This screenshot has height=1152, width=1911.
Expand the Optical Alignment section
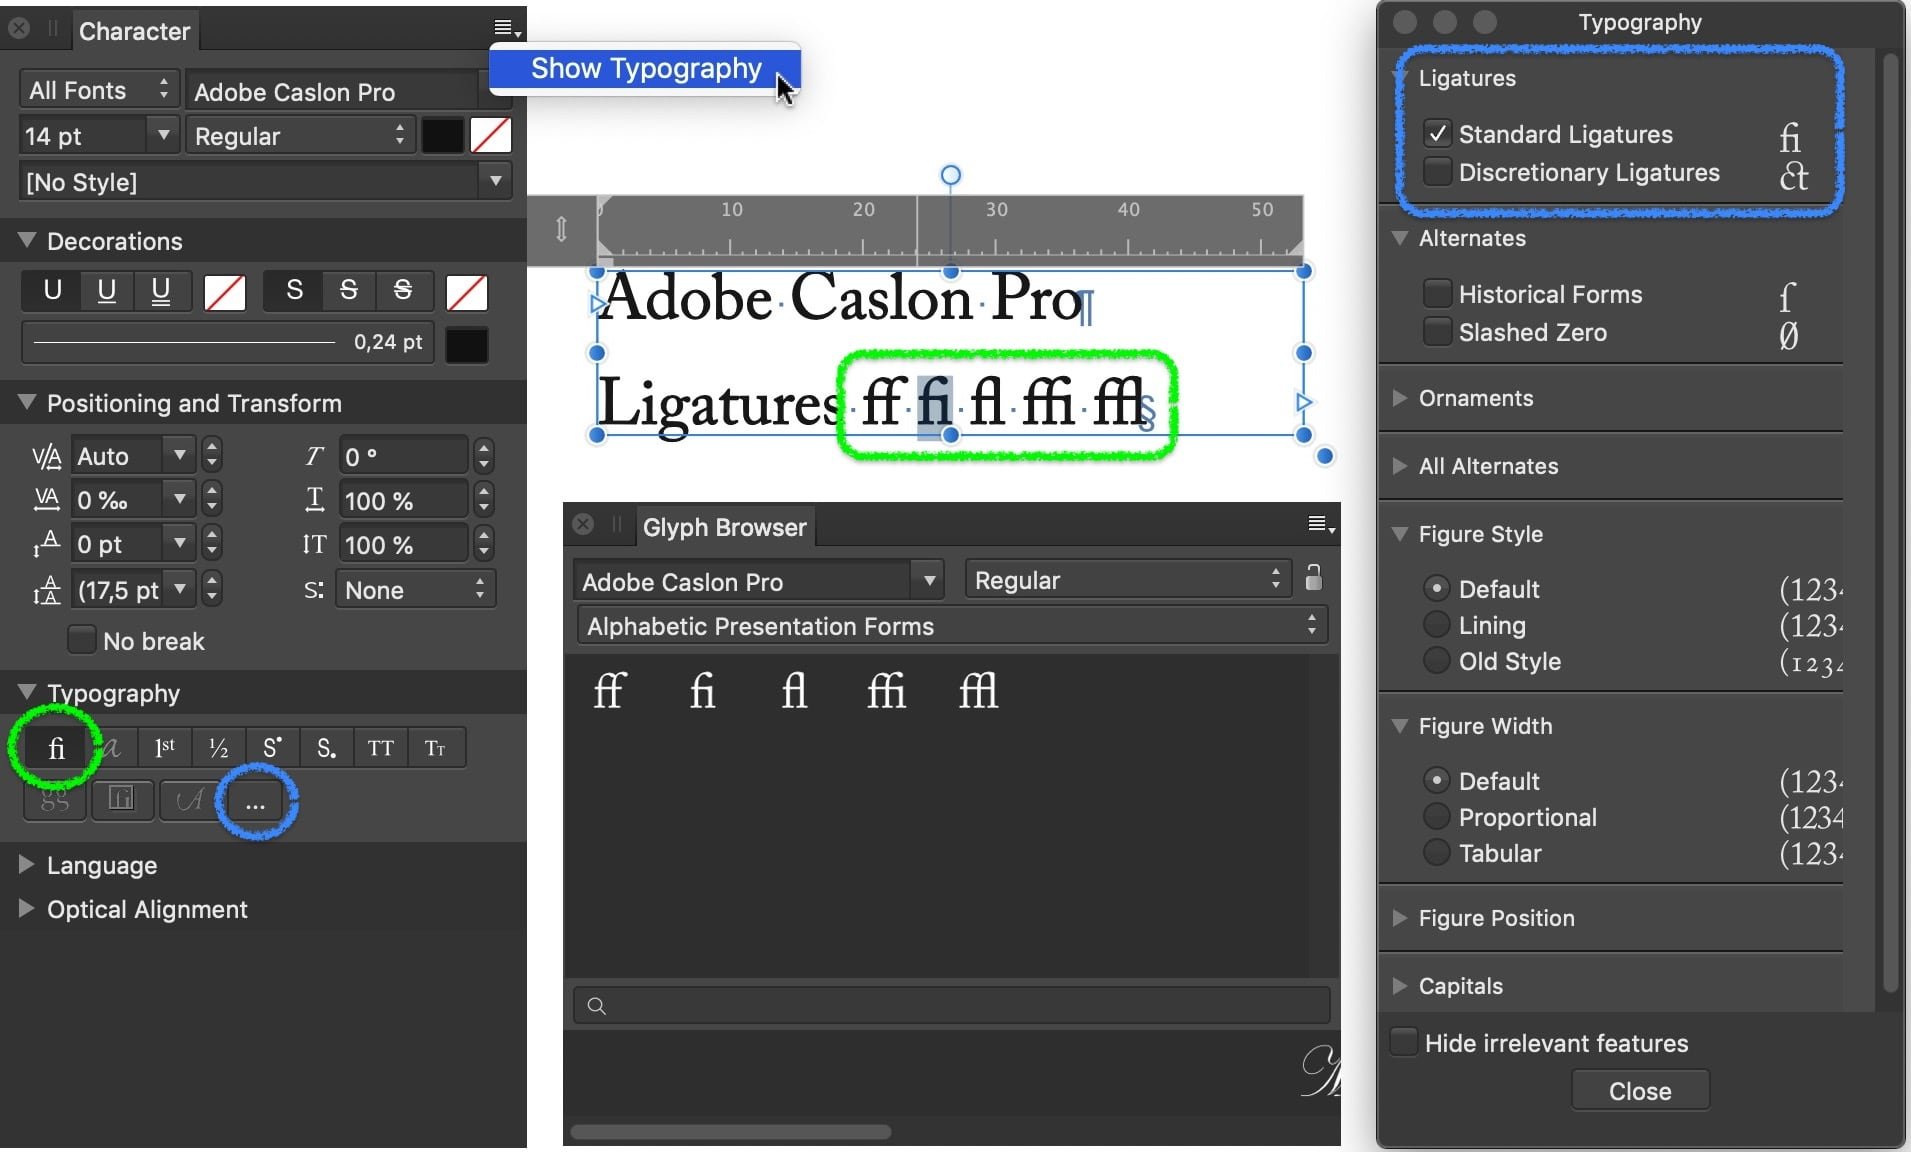[x=27, y=909]
